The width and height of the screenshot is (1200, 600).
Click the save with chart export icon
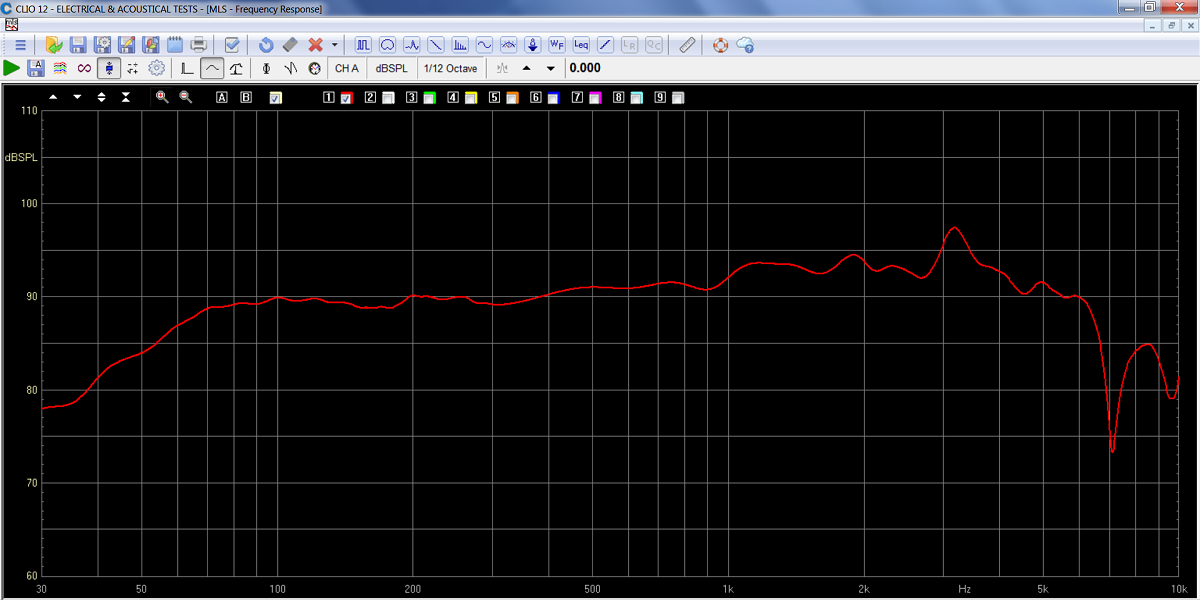(150, 45)
